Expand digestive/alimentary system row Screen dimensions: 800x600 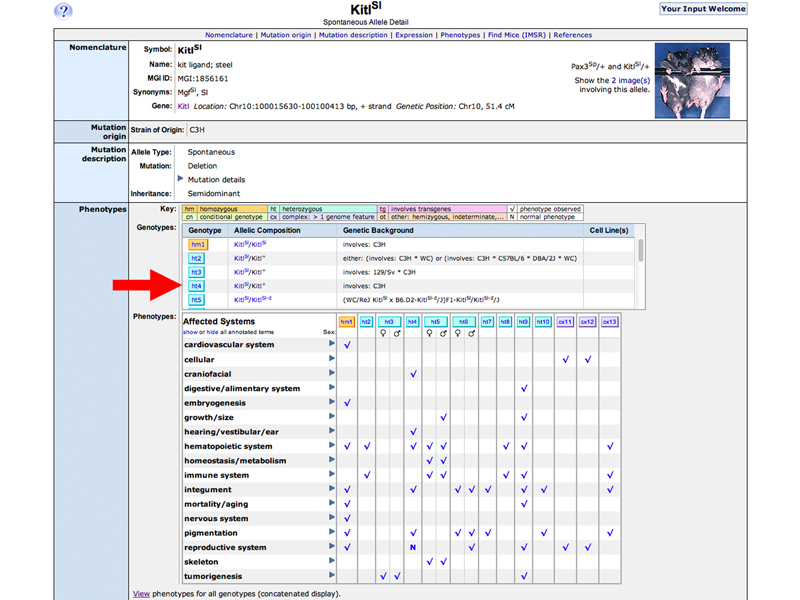point(332,387)
